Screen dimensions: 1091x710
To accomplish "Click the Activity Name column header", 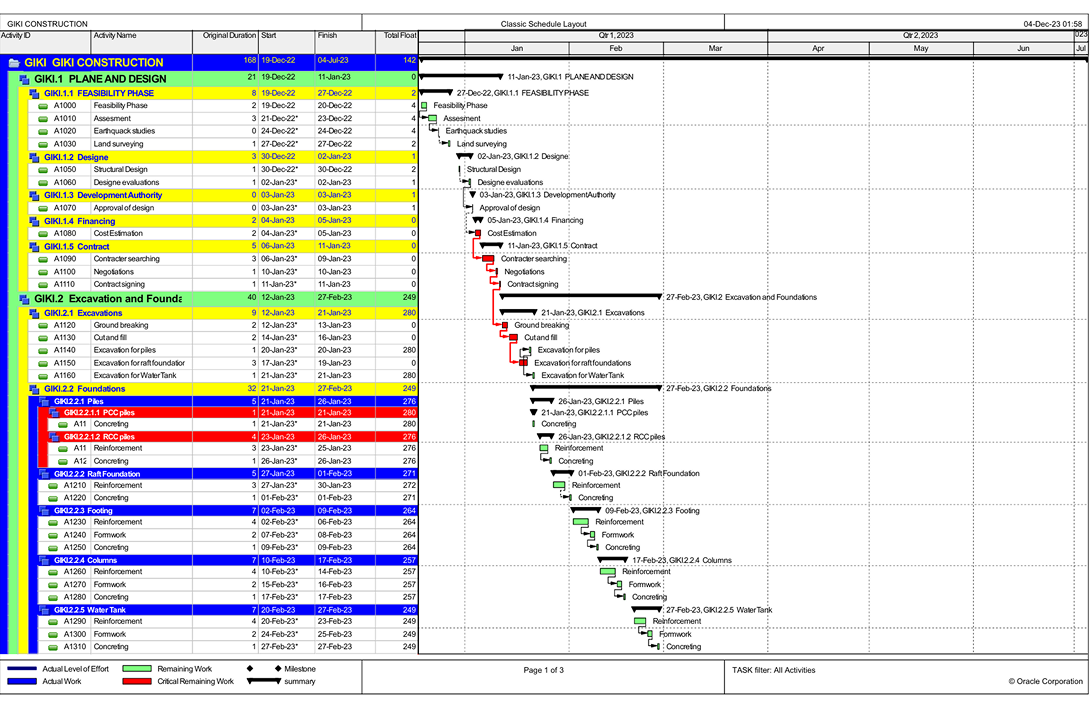I will point(115,35).
